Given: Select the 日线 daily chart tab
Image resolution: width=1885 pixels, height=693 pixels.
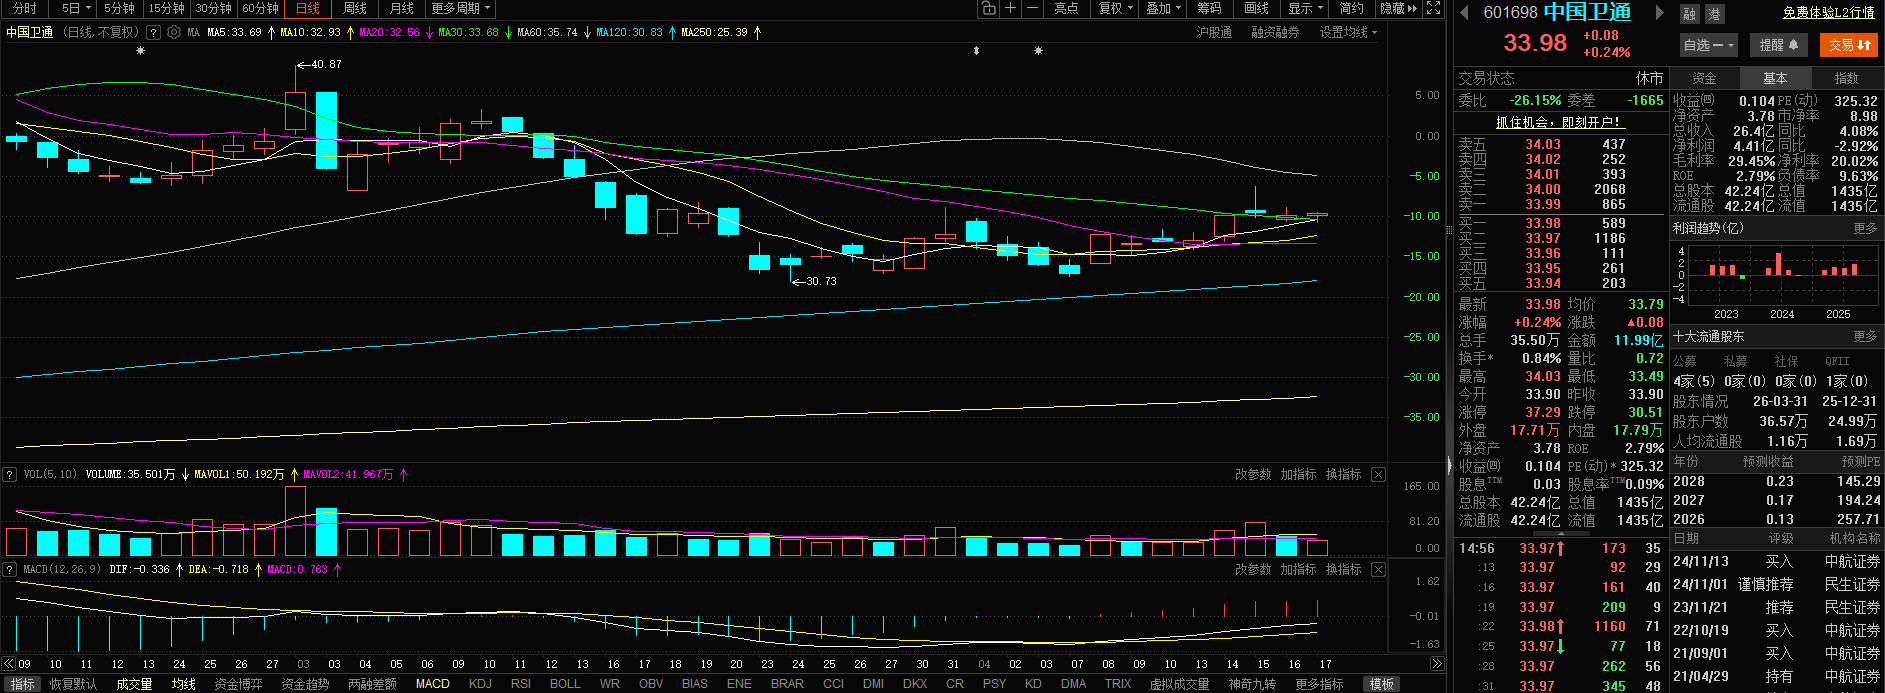Looking at the screenshot, I should coord(308,8).
